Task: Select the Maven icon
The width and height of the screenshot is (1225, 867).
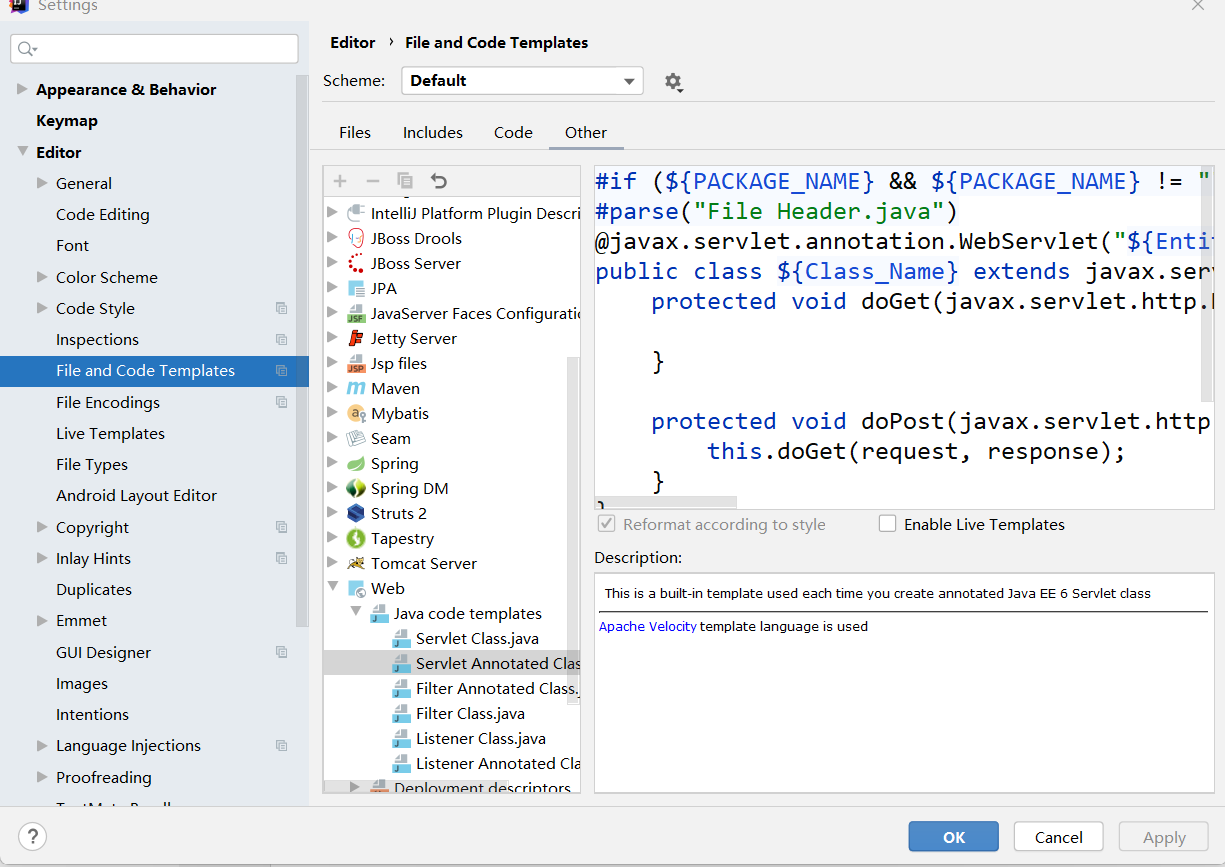Action: tap(356, 388)
